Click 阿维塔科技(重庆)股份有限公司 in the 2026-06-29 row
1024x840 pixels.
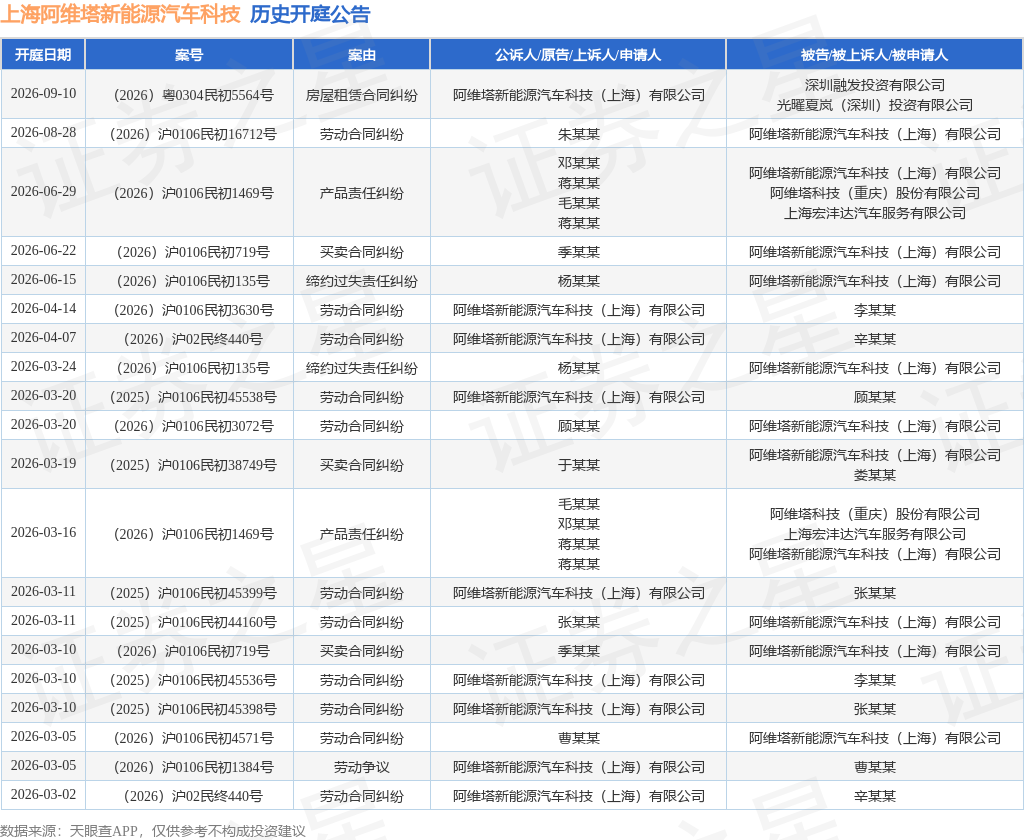click(x=874, y=193)
